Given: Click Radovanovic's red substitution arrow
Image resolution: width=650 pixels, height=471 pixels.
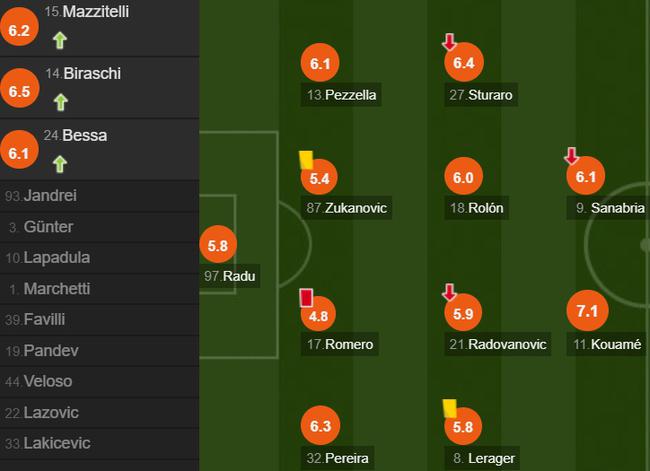Looking at the screenshot, I should (449, 292).
